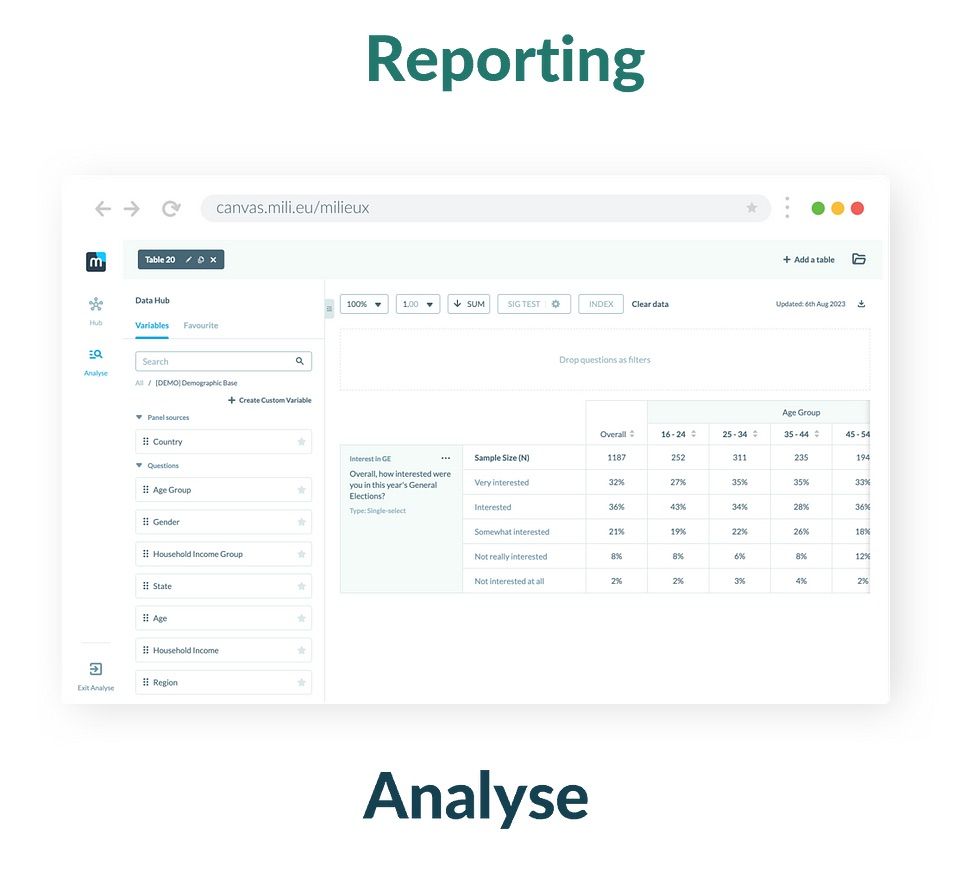This screenshot has height=871, width=960.
Task: Rename Table 20 with pencil icon
Action: click(x=189, y=260)
